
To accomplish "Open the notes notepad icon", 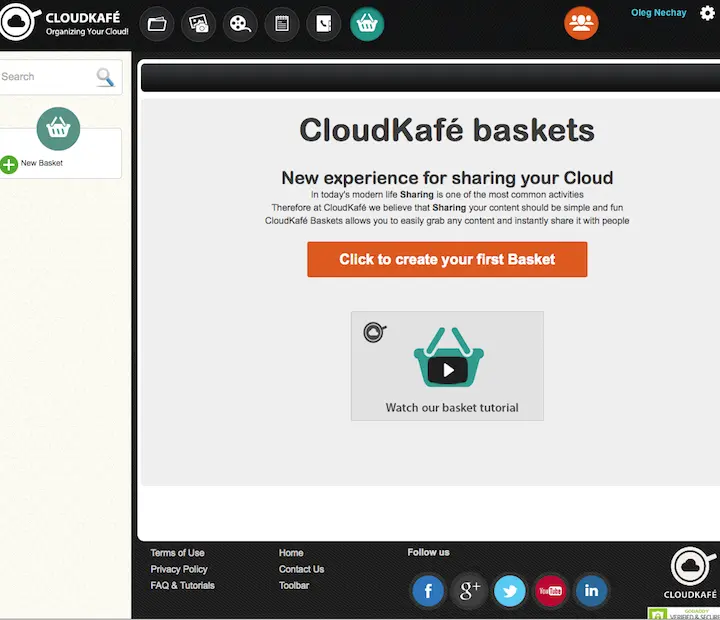I will point(282,23).
